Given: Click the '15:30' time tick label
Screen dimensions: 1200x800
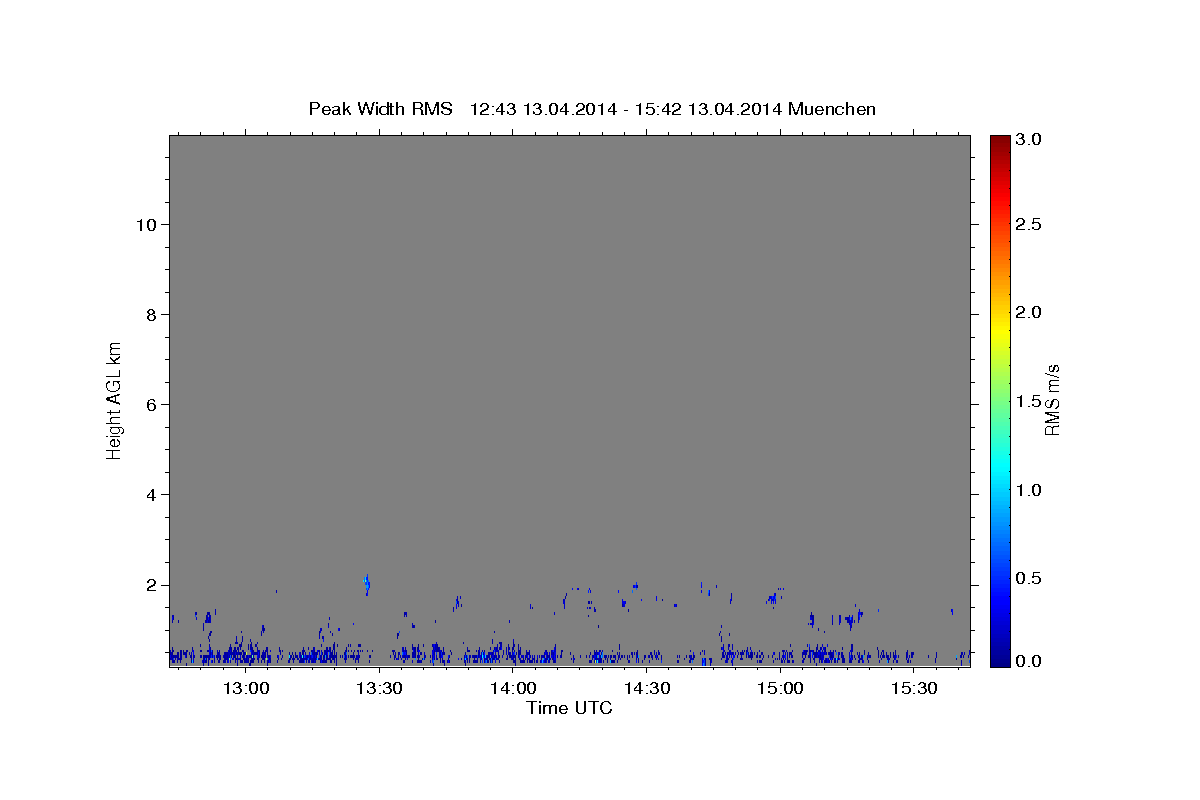Looking at the screenshot, I should click(x=914, y=688).
